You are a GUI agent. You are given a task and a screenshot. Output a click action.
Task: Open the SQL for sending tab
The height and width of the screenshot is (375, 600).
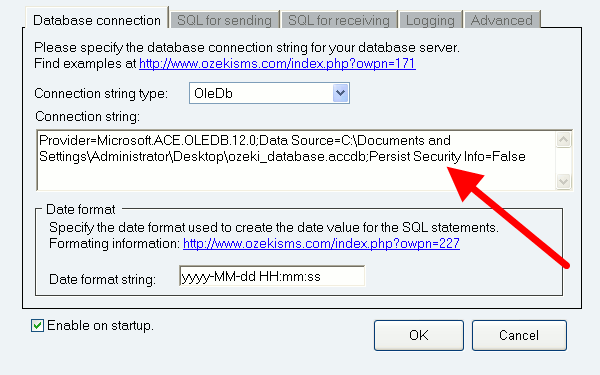225,20
